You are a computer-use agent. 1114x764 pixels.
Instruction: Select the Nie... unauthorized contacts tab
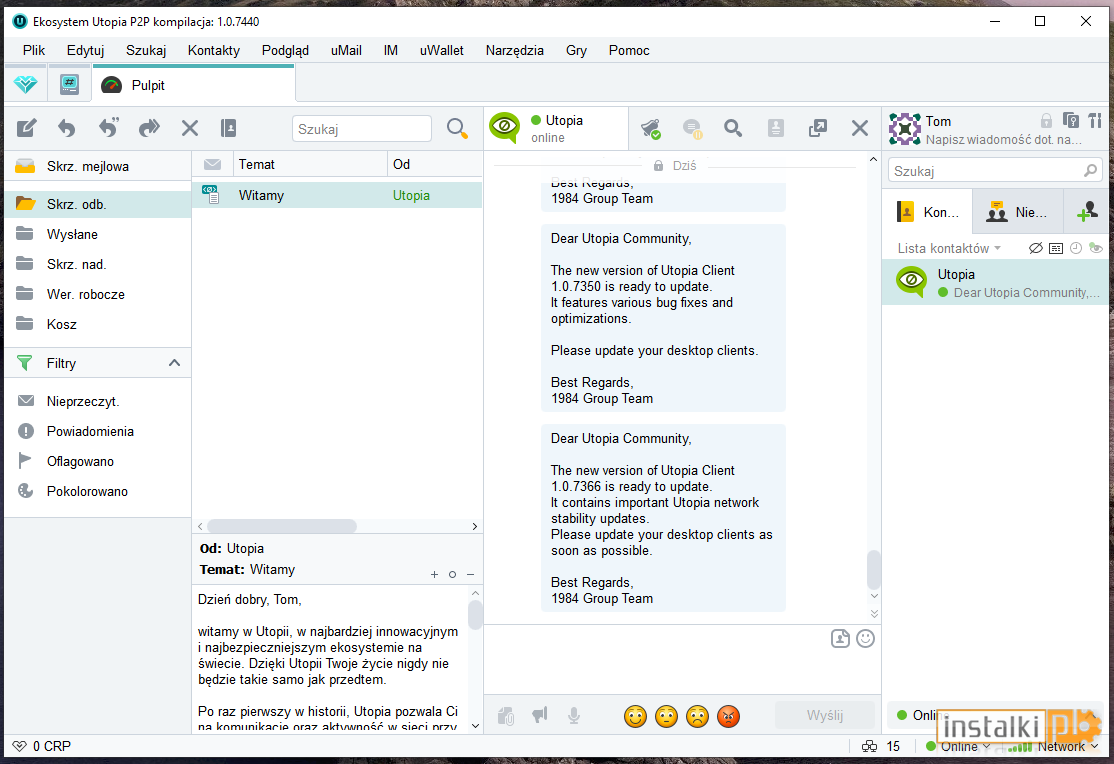pos(1017,212)
